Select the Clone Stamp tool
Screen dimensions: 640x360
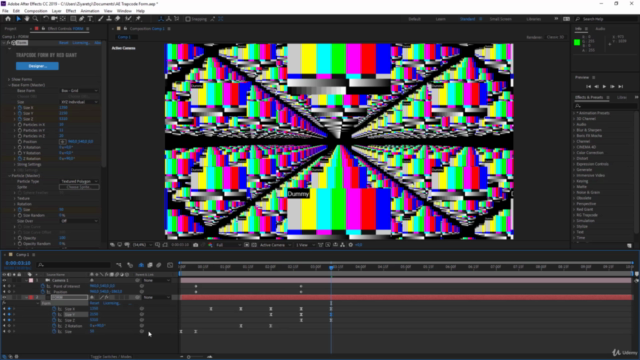(109, 19)
